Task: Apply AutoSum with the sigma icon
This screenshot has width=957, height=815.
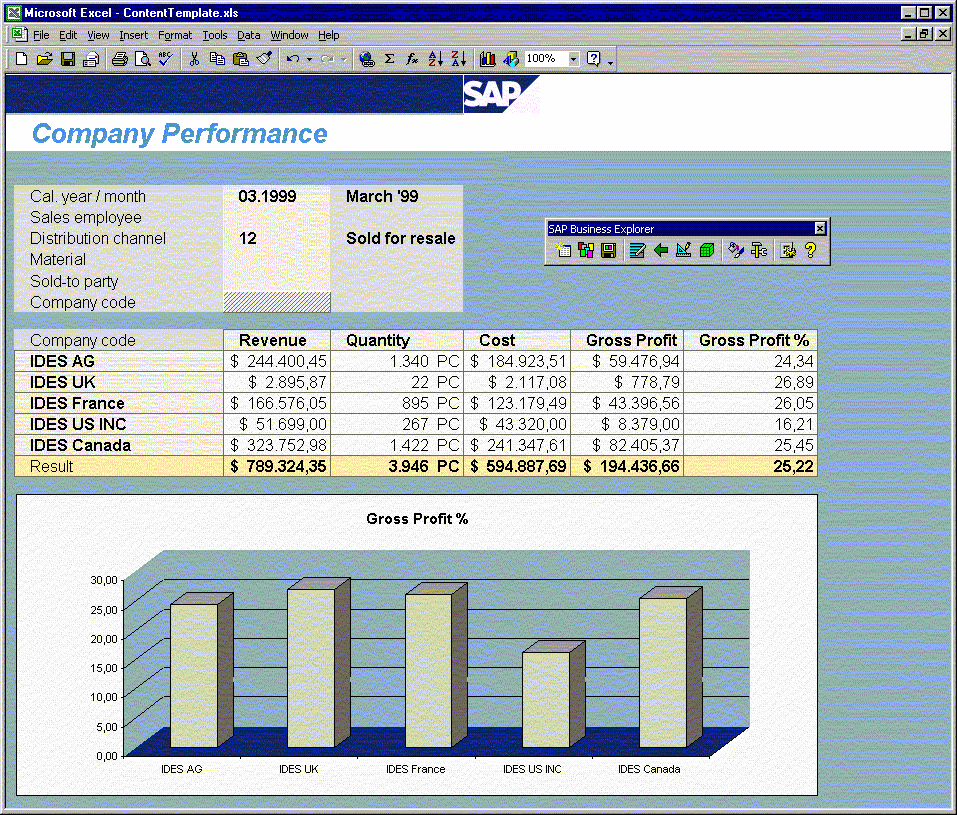Action: click(389, 59)
